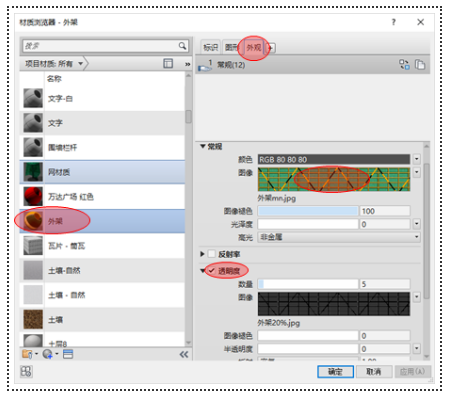Expand the 反射率 section triangle
Image resolution: width=449 pixels, height=394 pixels.
tap(202, 254)
